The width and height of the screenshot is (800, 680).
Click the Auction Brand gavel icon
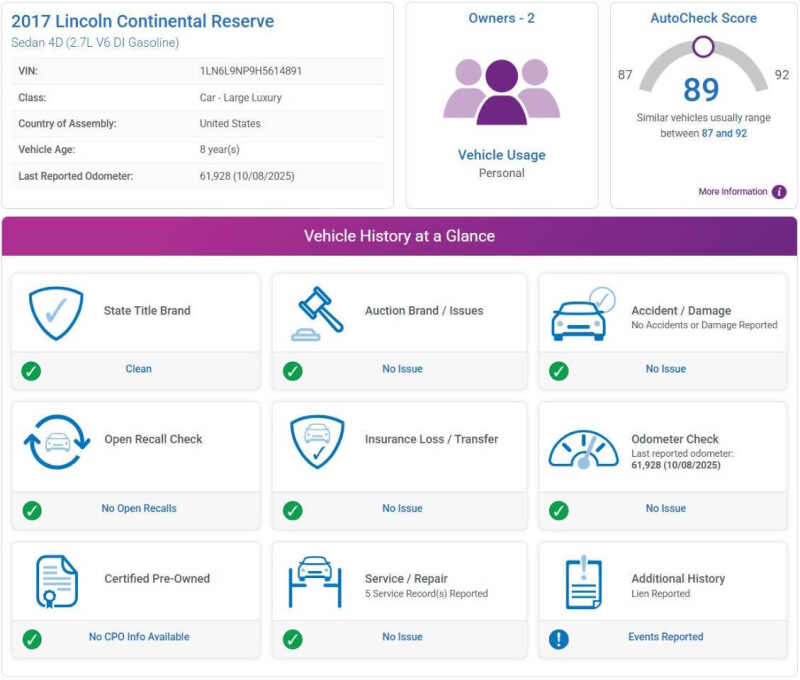[316, 313]
